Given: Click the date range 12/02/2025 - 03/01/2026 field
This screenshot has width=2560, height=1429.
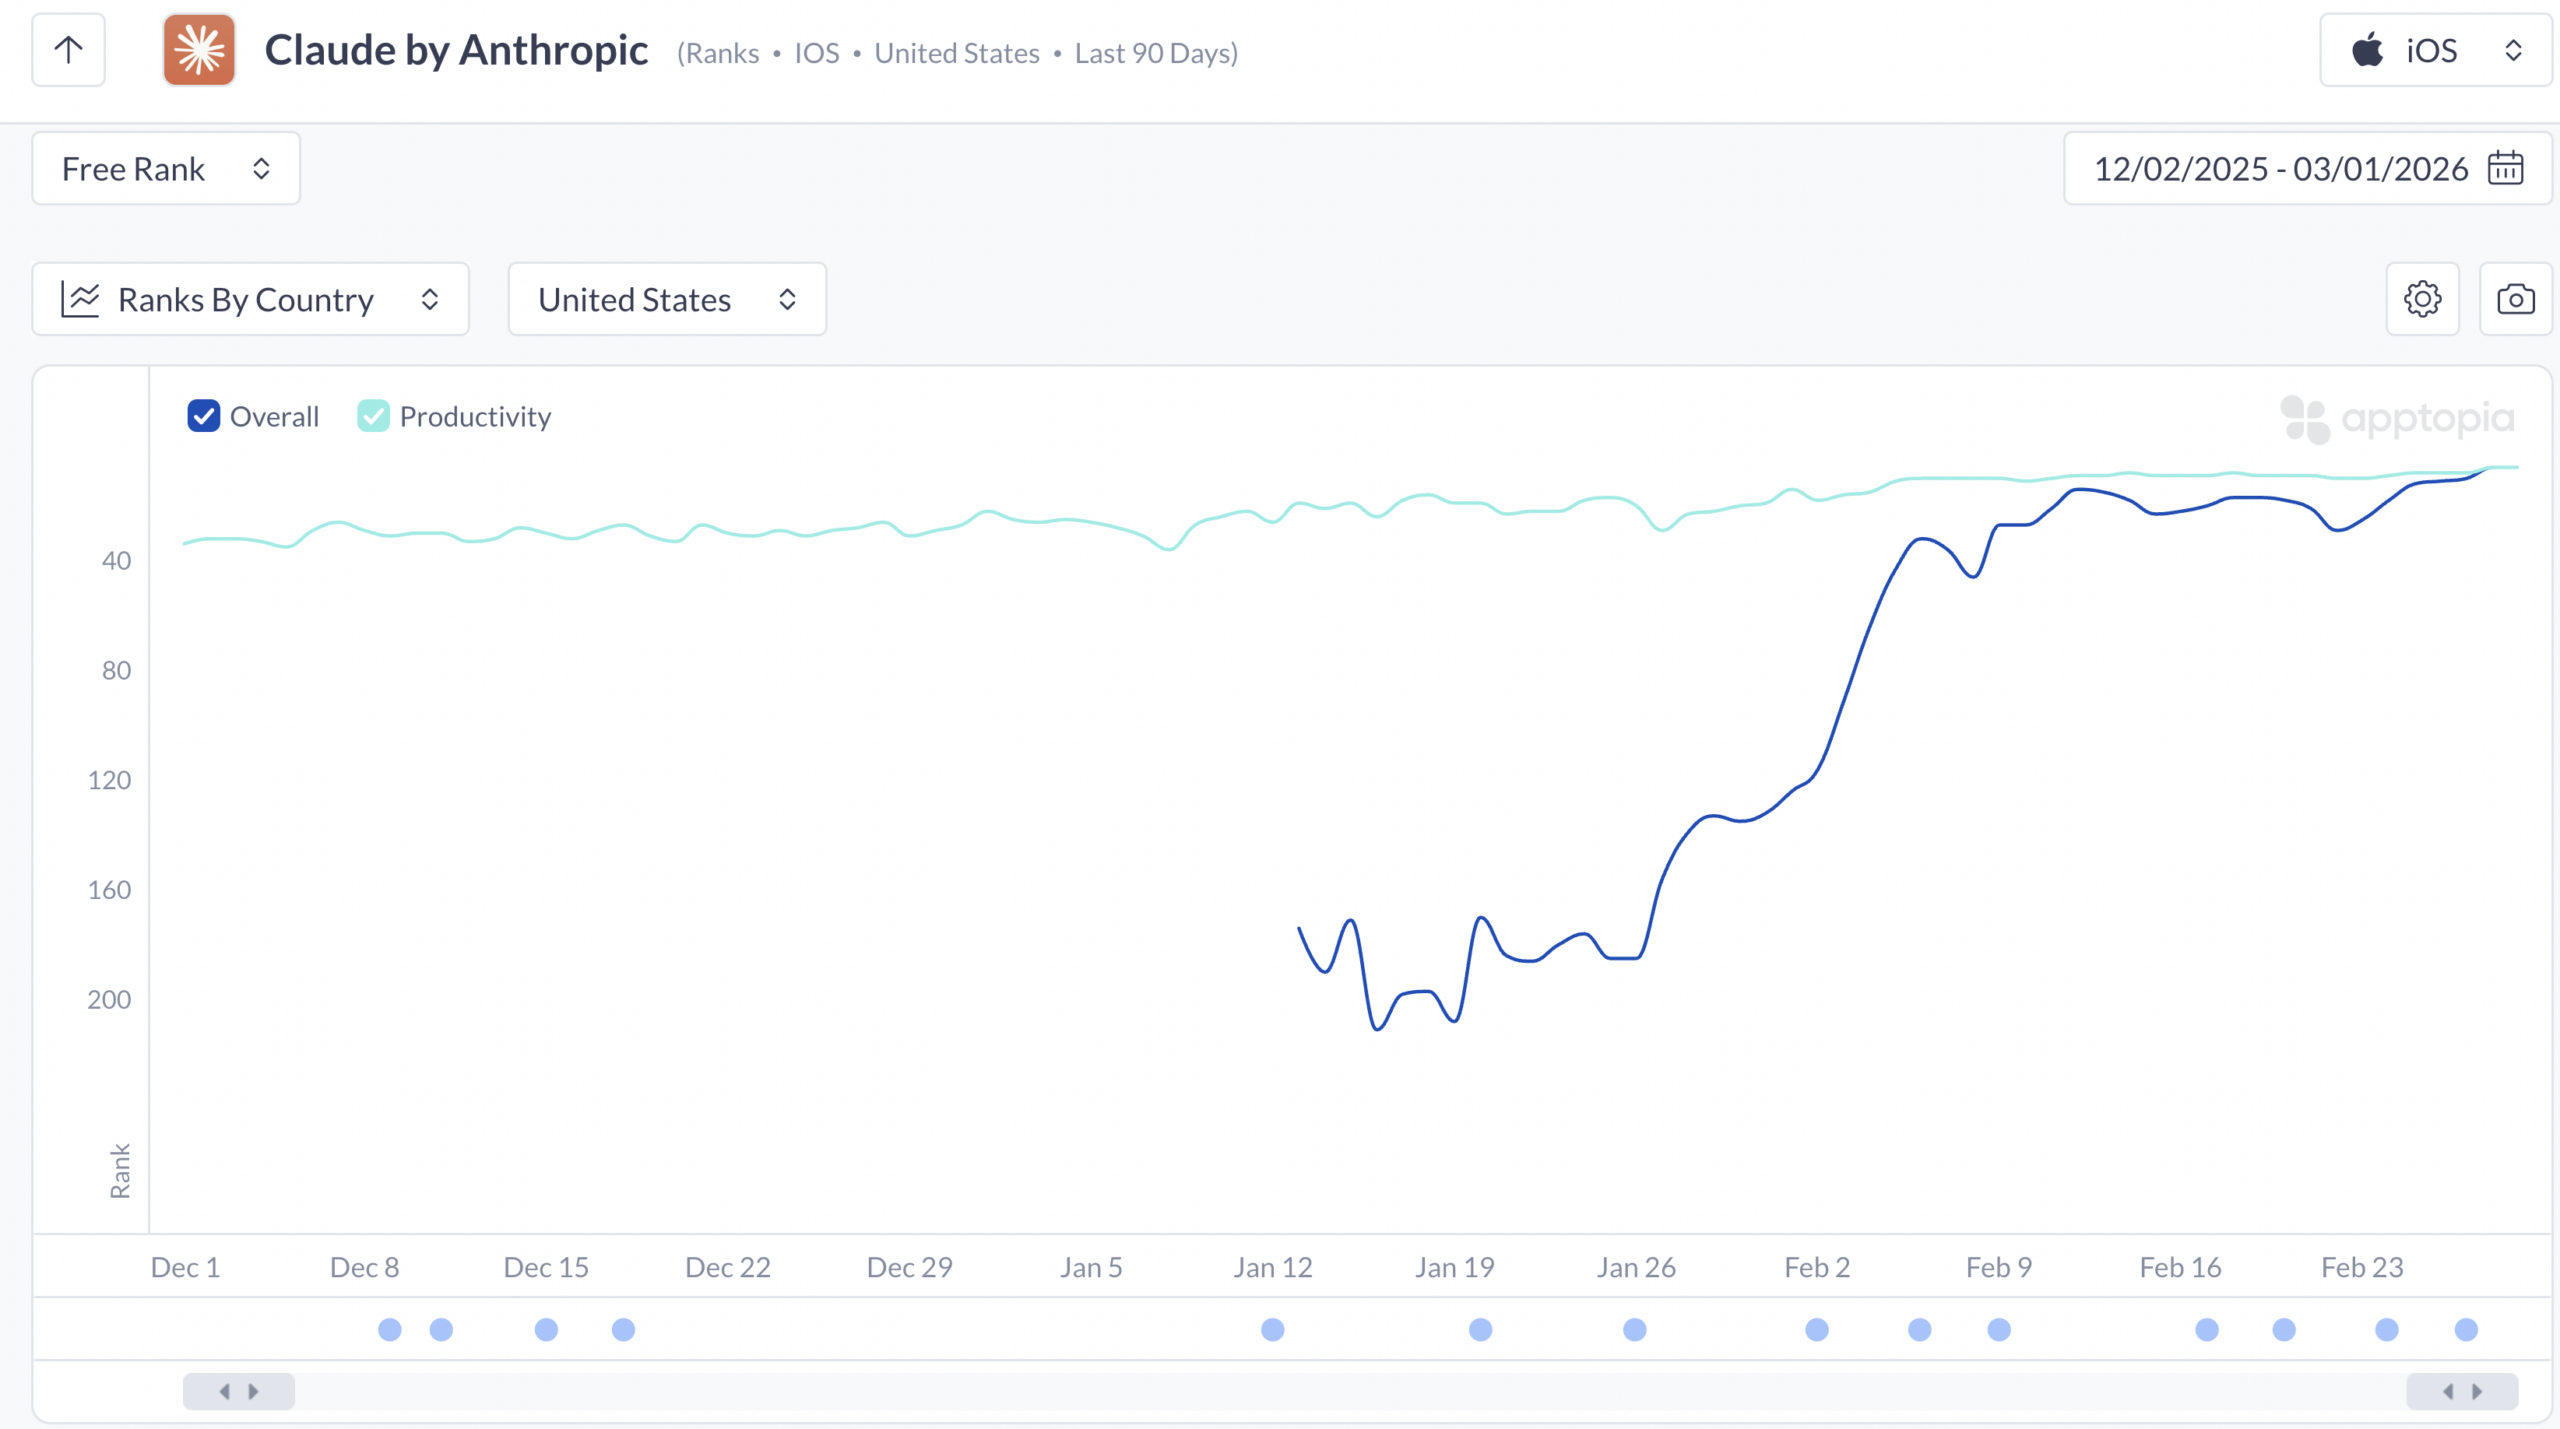Looking at the screenshot, I should (2280, 168).
